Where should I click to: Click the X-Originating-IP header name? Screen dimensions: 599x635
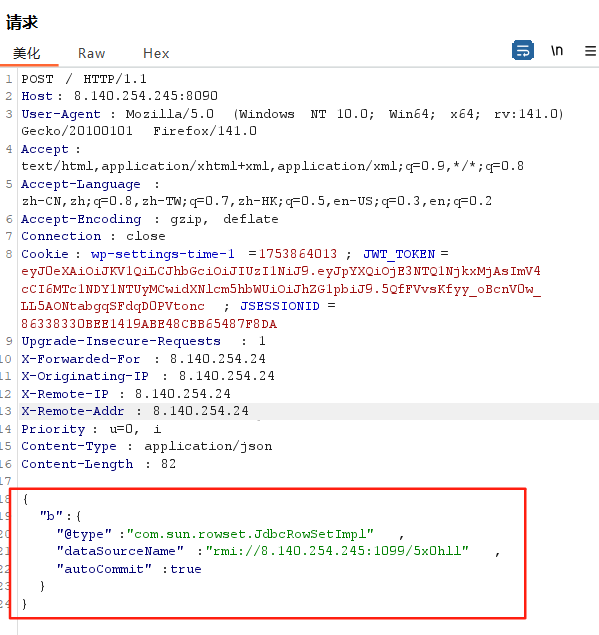(85, 376)
